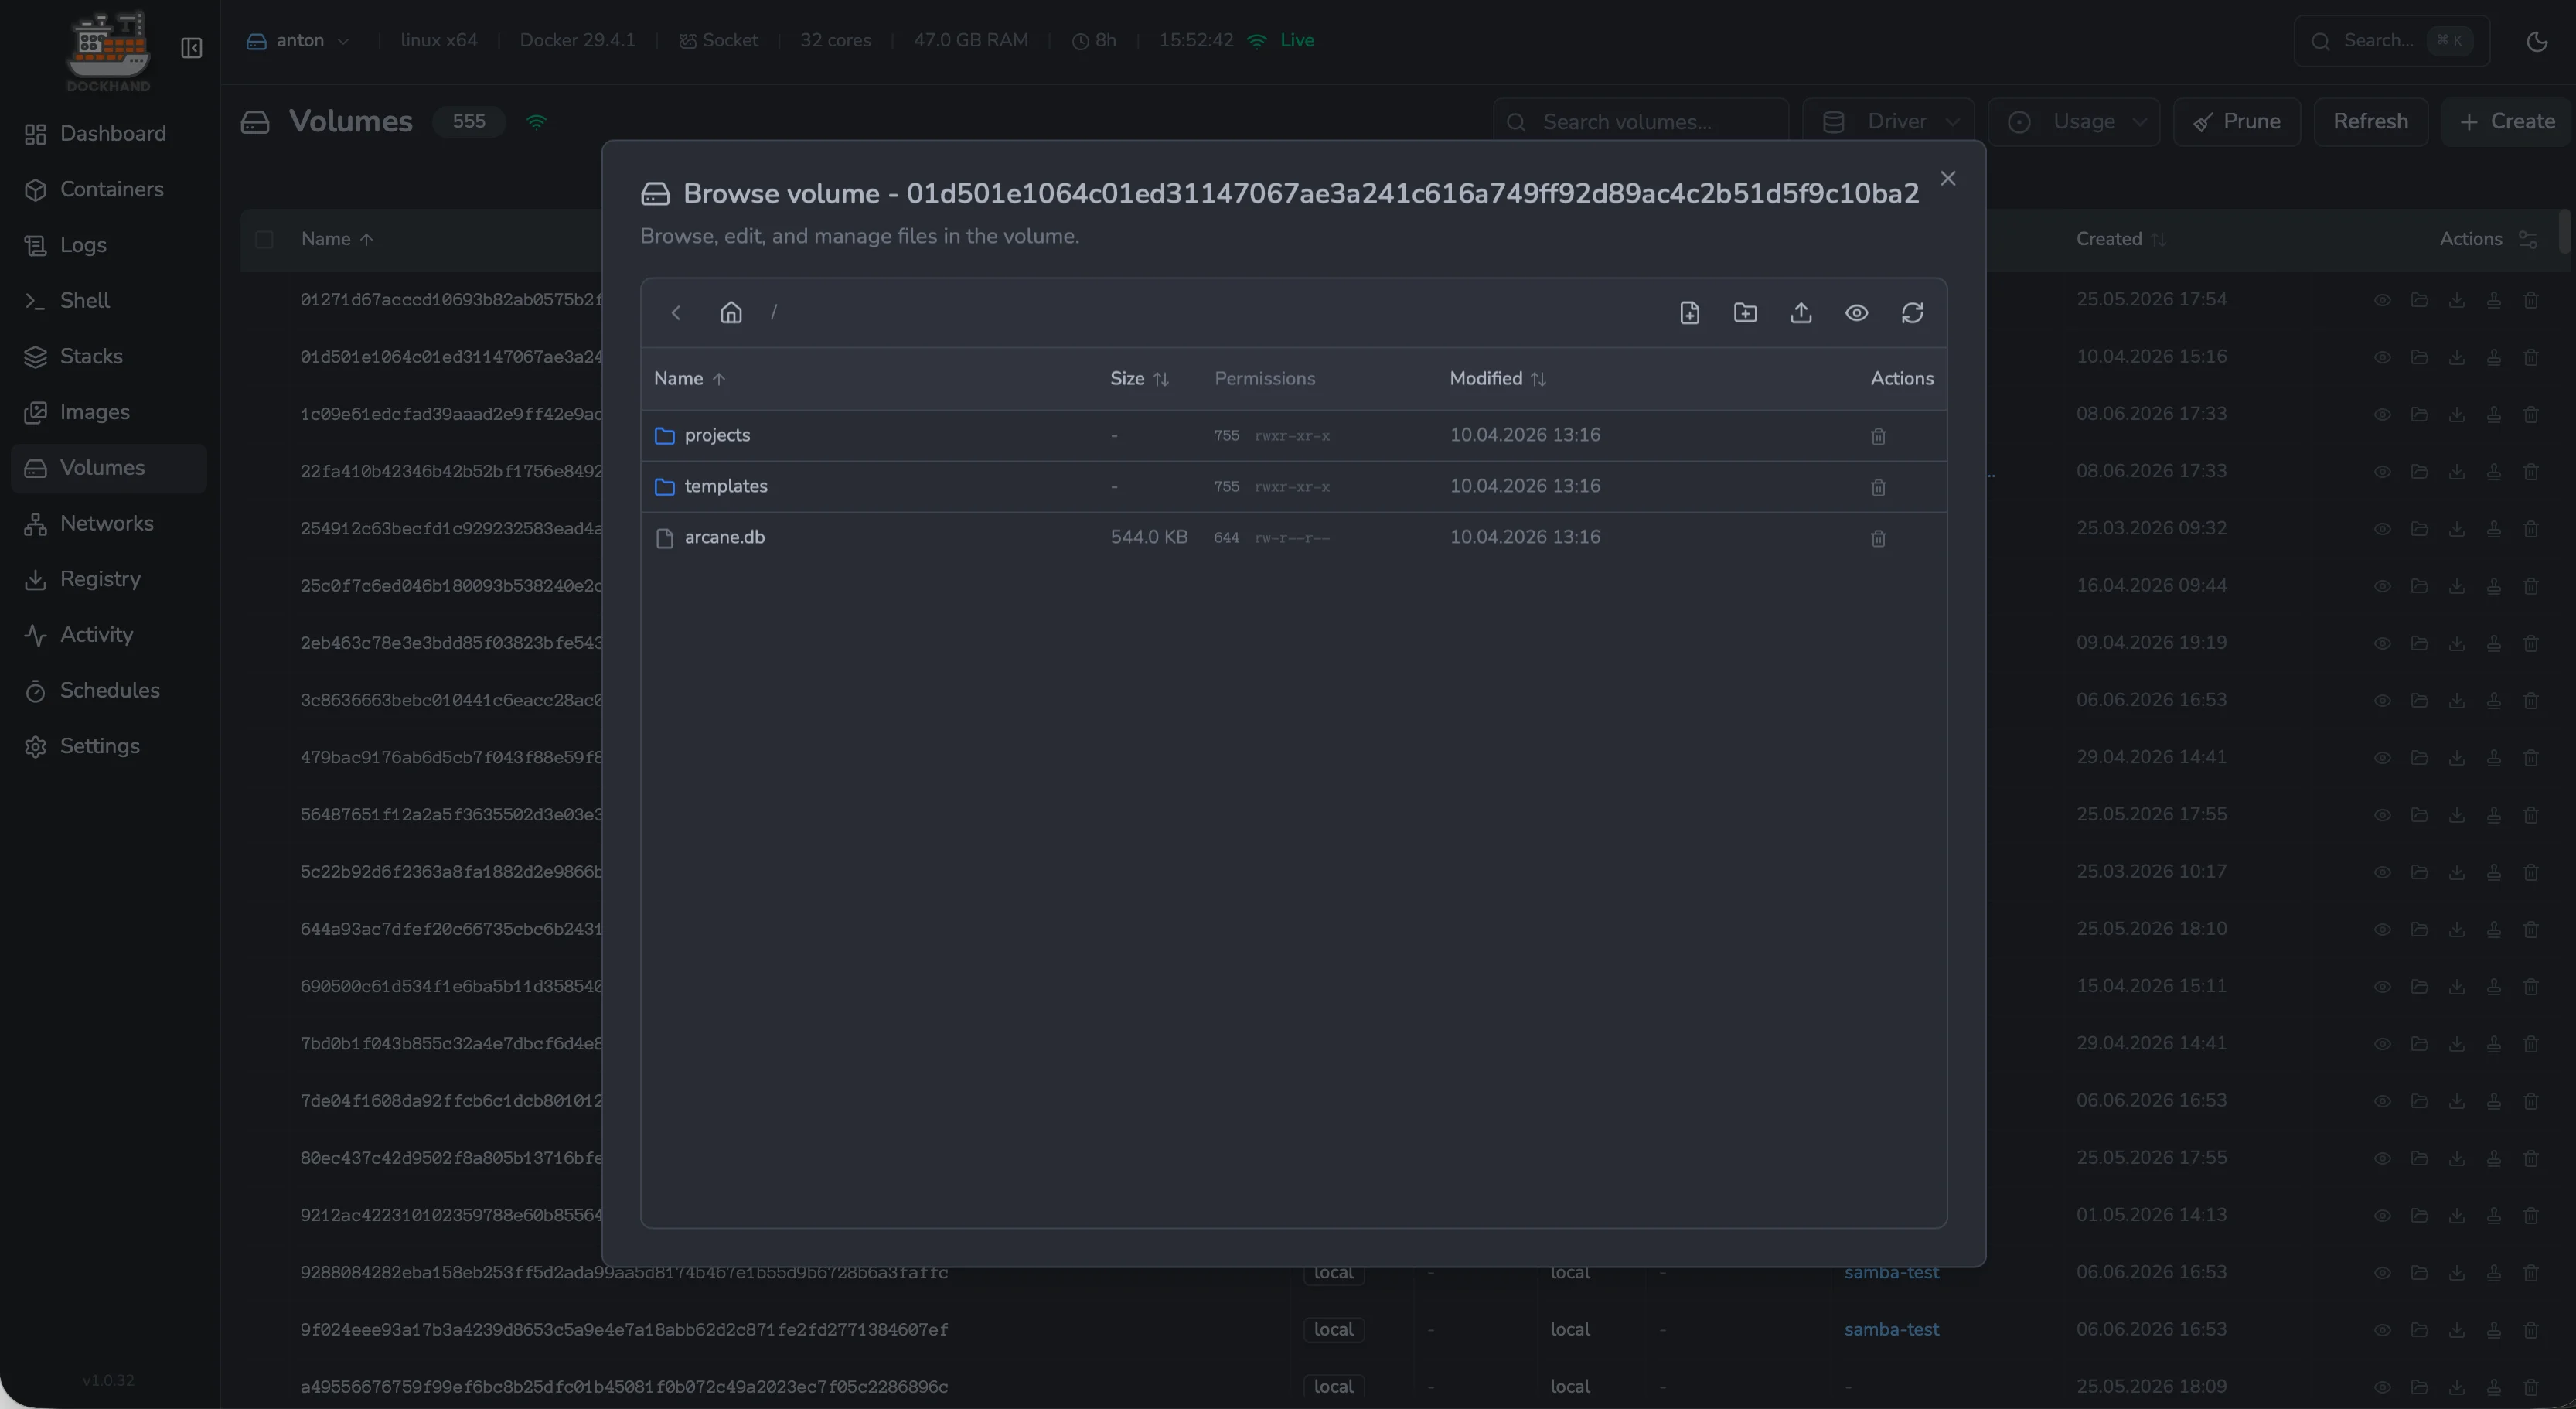Go to Containers section
The image size is (2576, 1409).
point(108,189)
